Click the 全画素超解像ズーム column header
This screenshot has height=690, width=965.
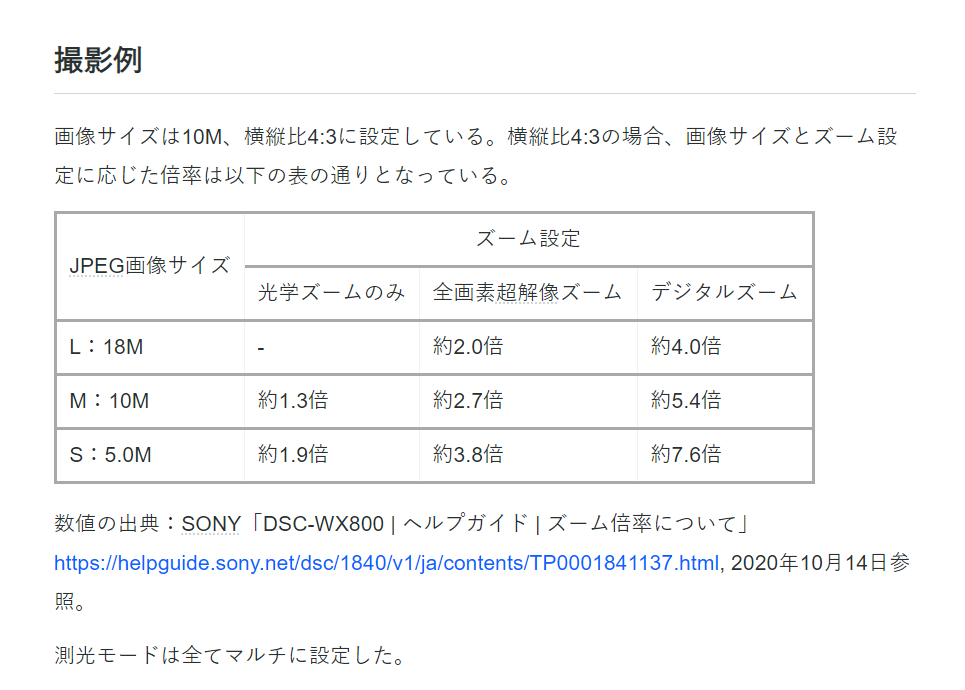pos(528,292)
